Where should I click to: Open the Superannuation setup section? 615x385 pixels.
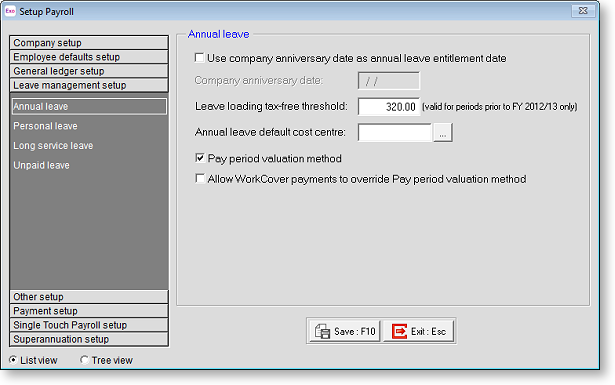point(89,339)
